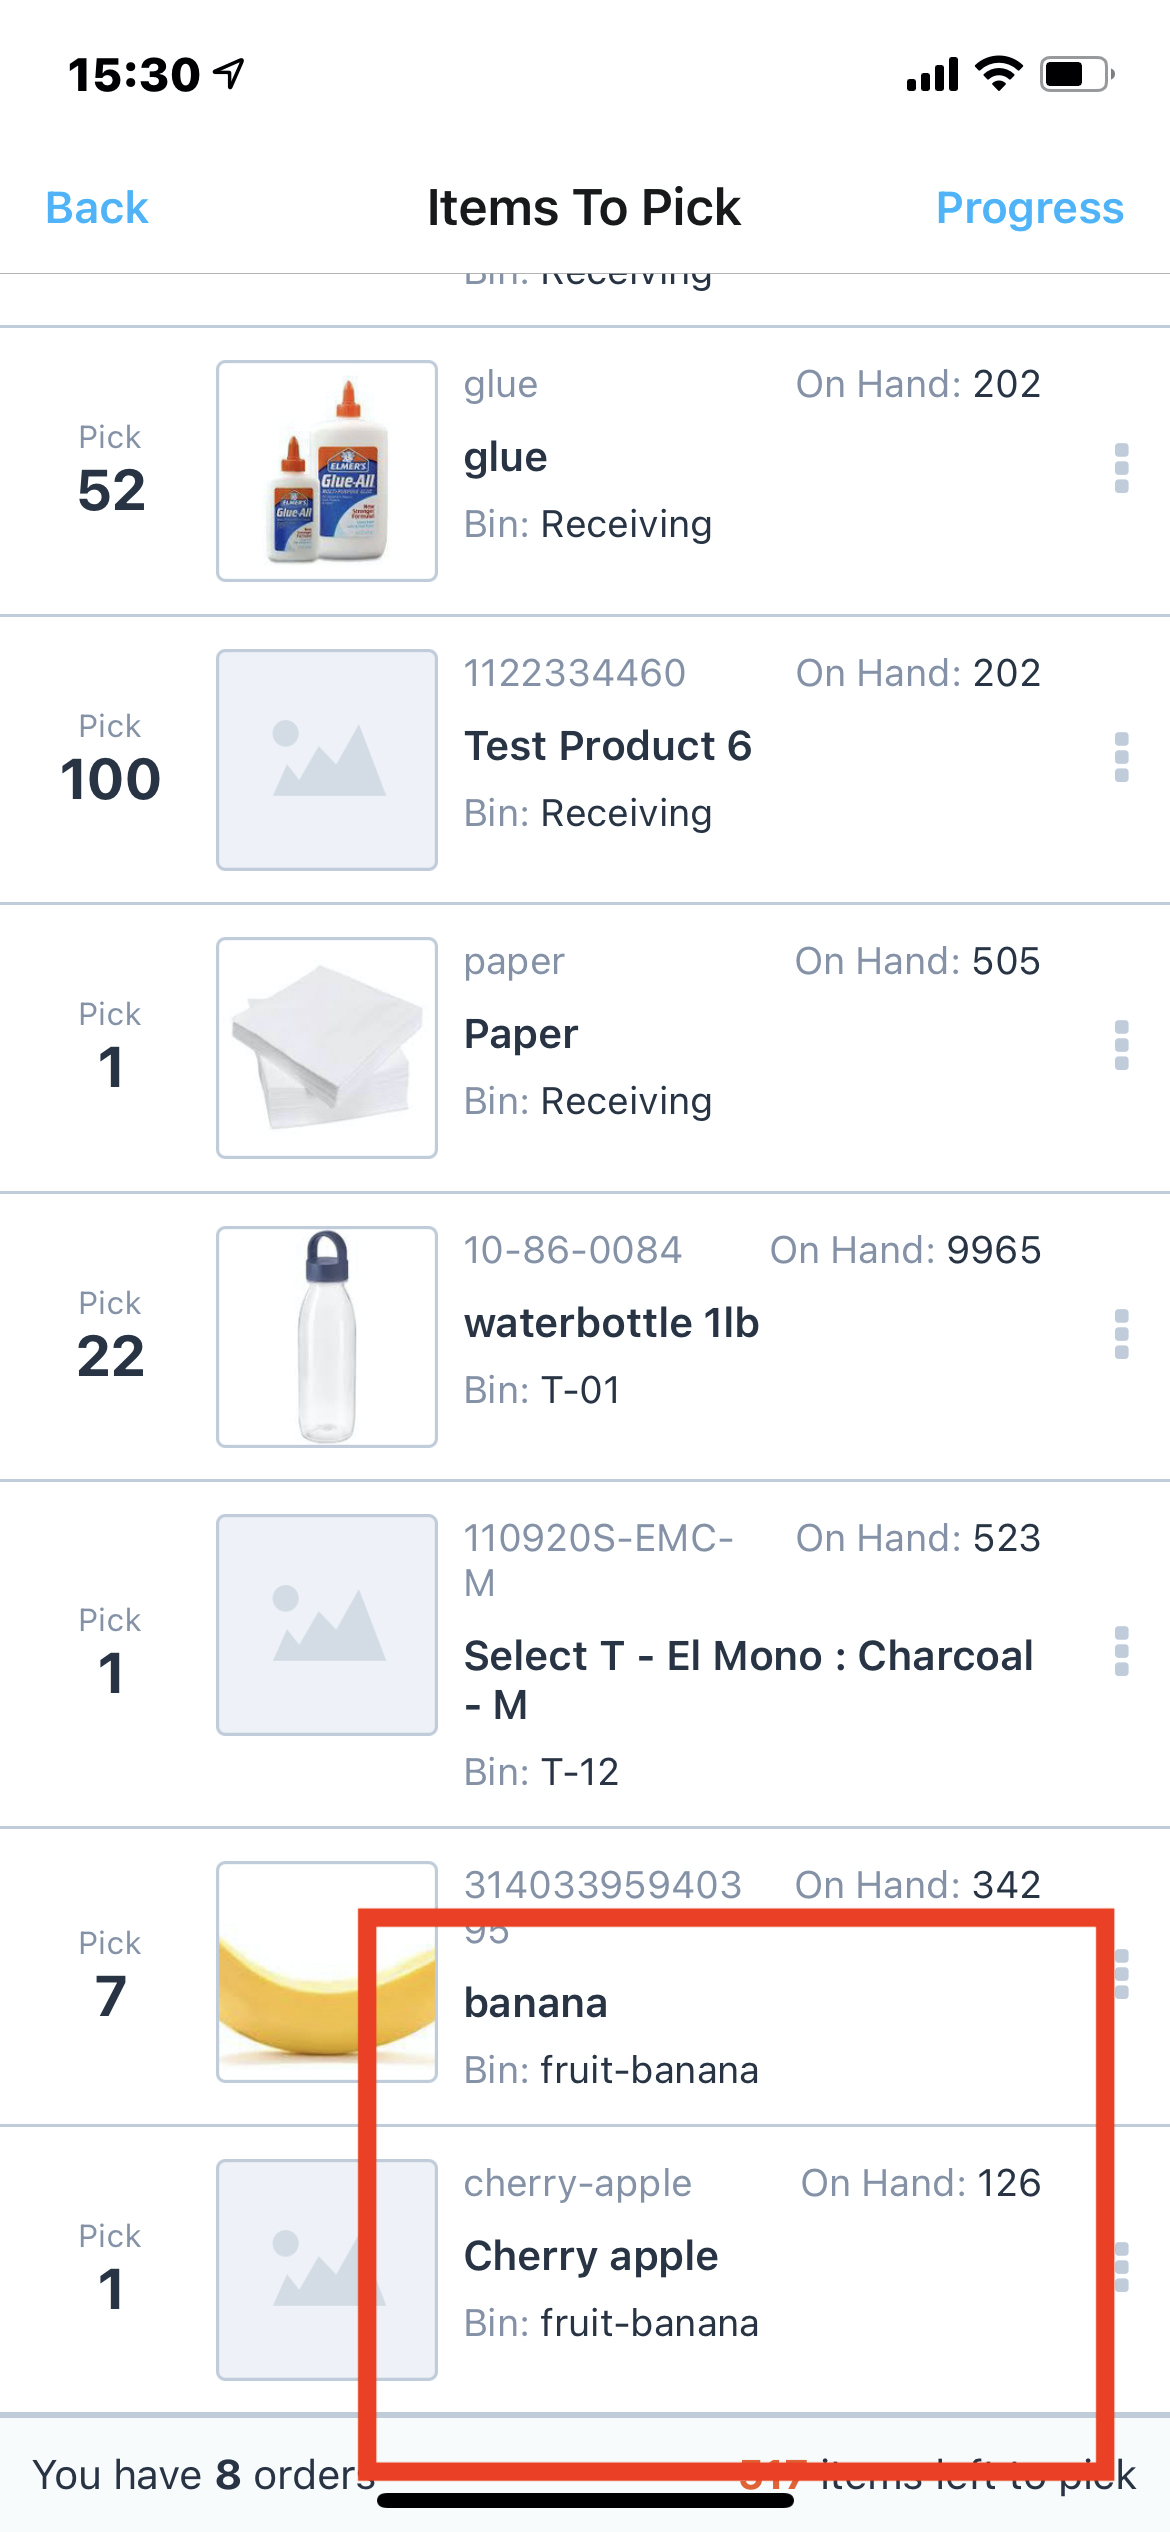Image resolution: width=1170 pixels, height=2532 pixels.
Task: Open the three-dot menu for Cherry apple
Action: (1123, 2267)
